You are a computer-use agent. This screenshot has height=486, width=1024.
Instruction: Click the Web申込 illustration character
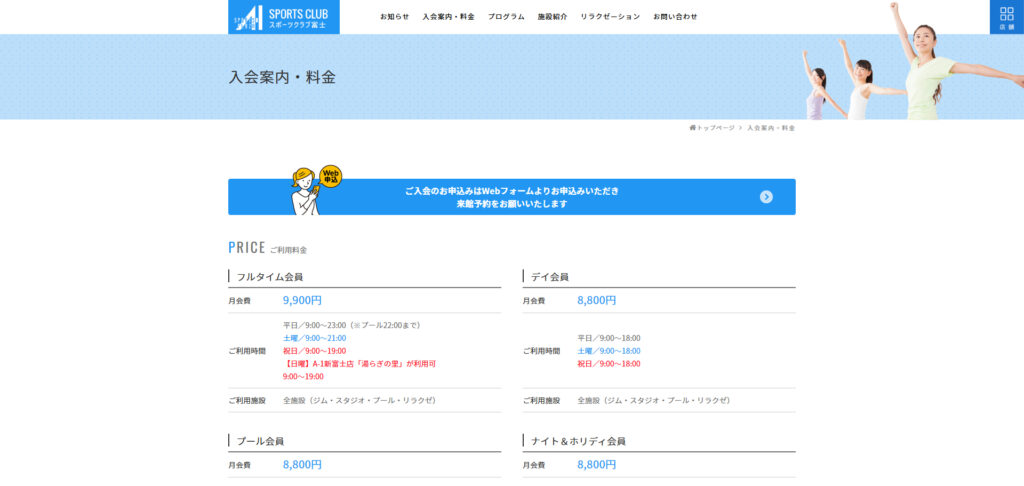[308, 190]
